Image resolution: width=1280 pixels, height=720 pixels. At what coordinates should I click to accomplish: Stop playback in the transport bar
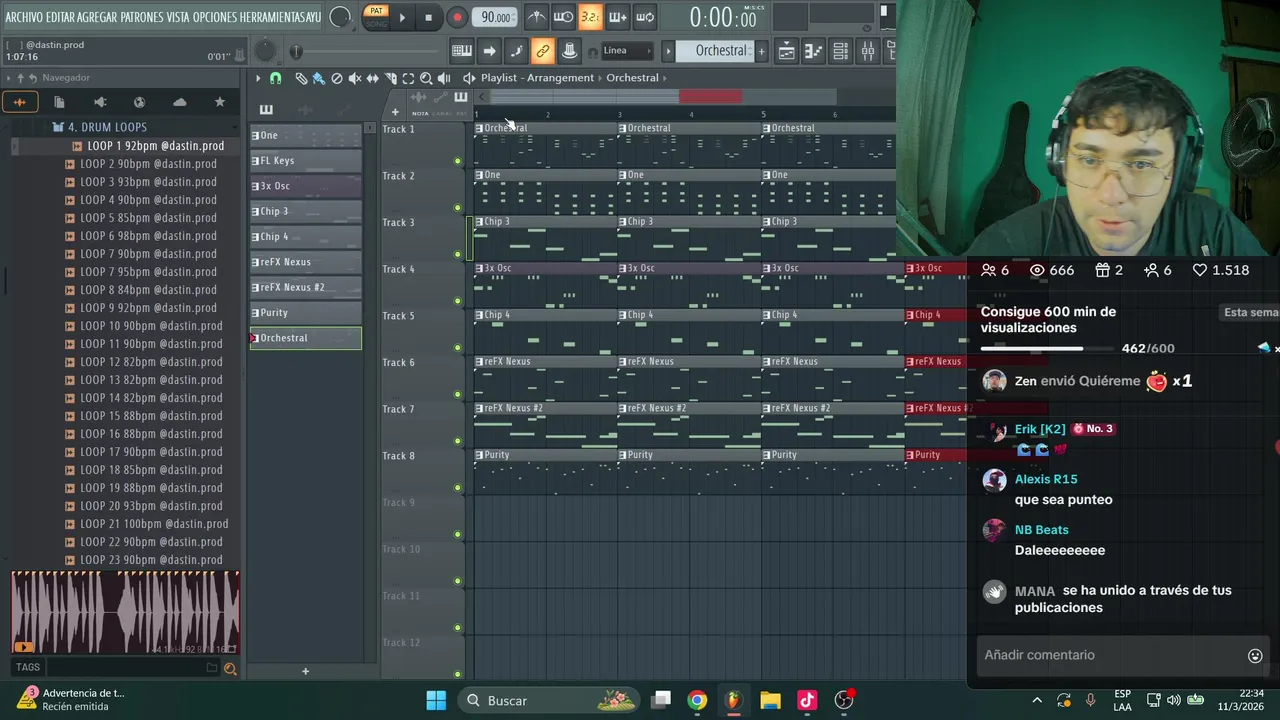point(428,17)
